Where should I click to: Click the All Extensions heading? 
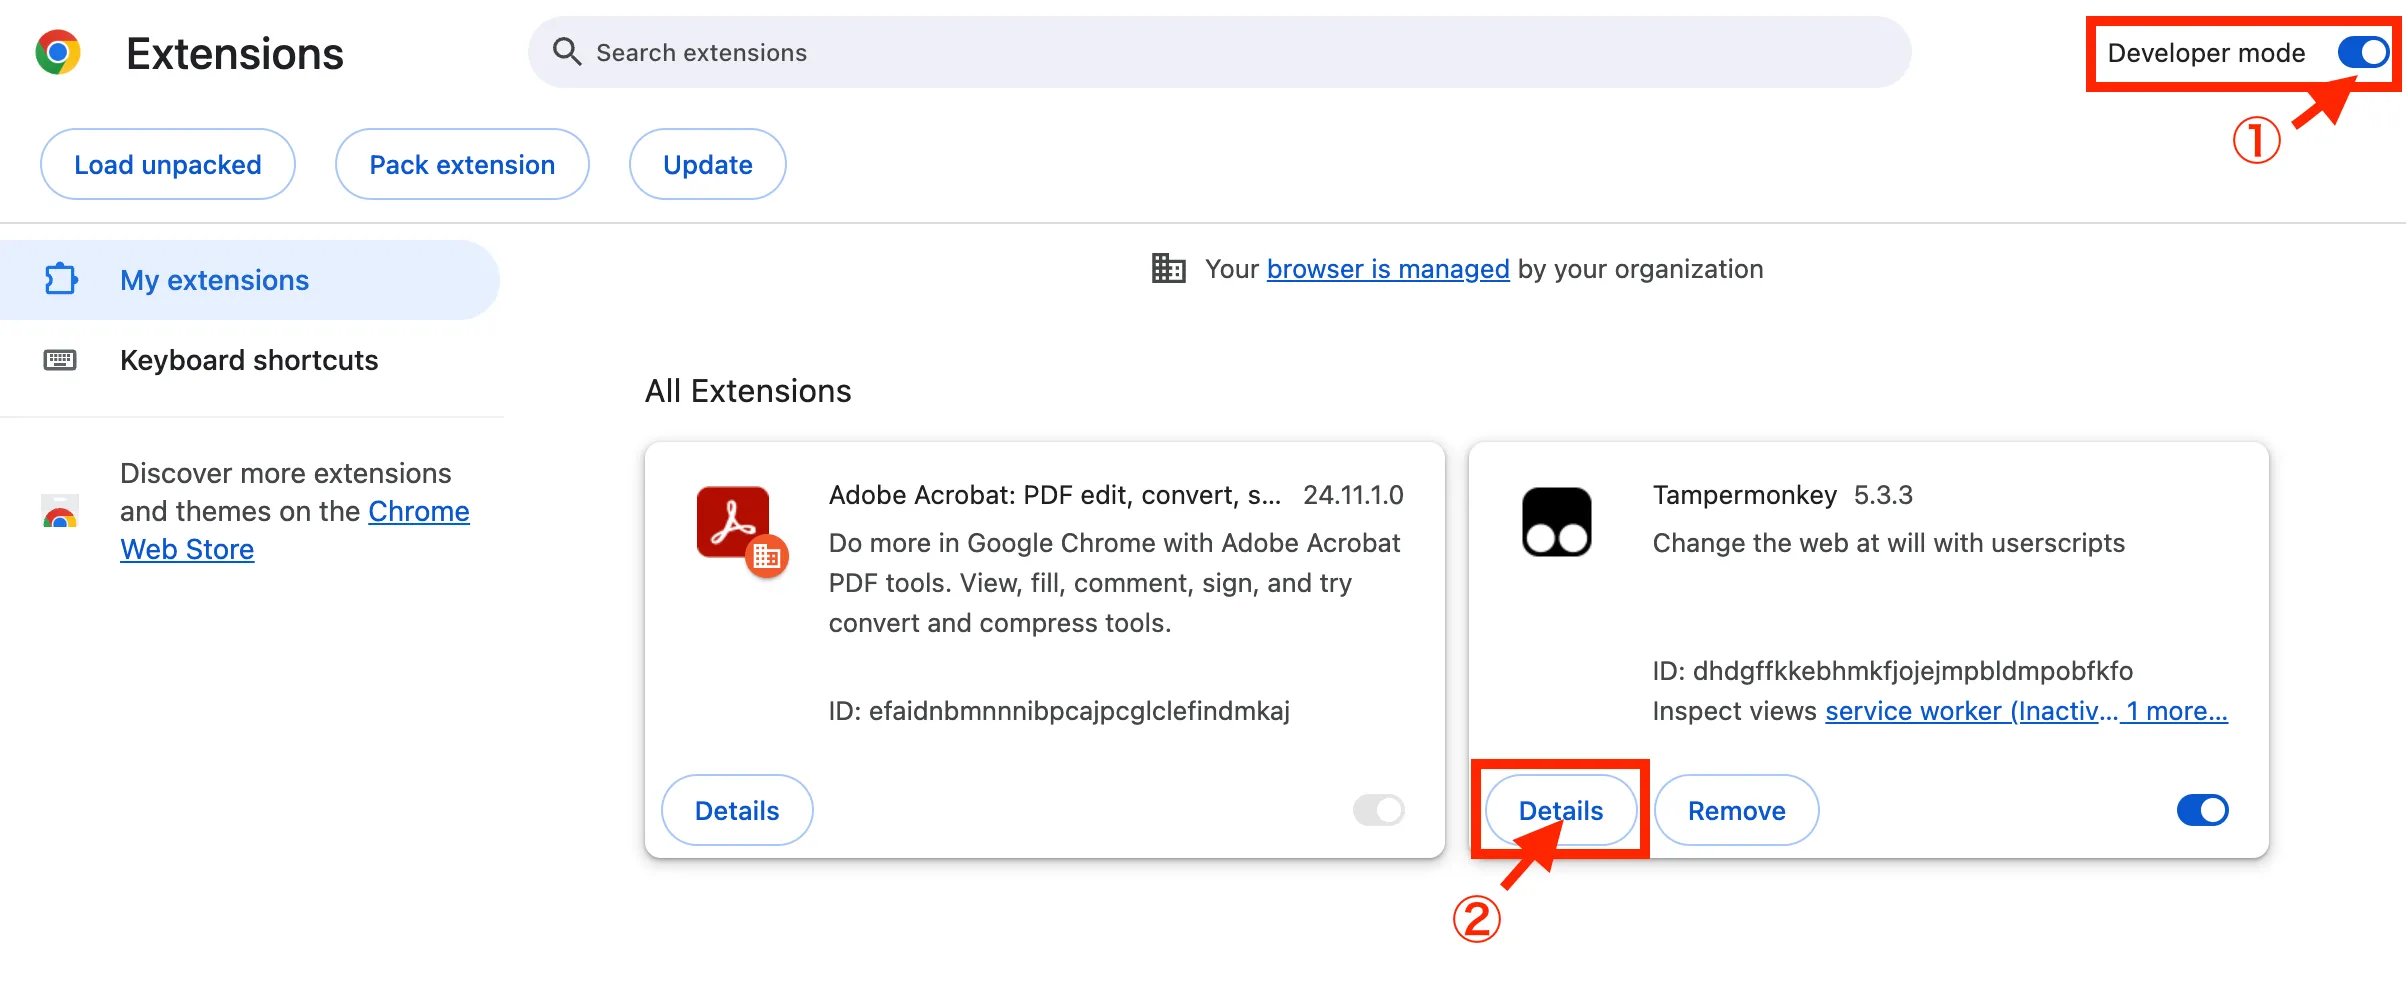point(748,391)
